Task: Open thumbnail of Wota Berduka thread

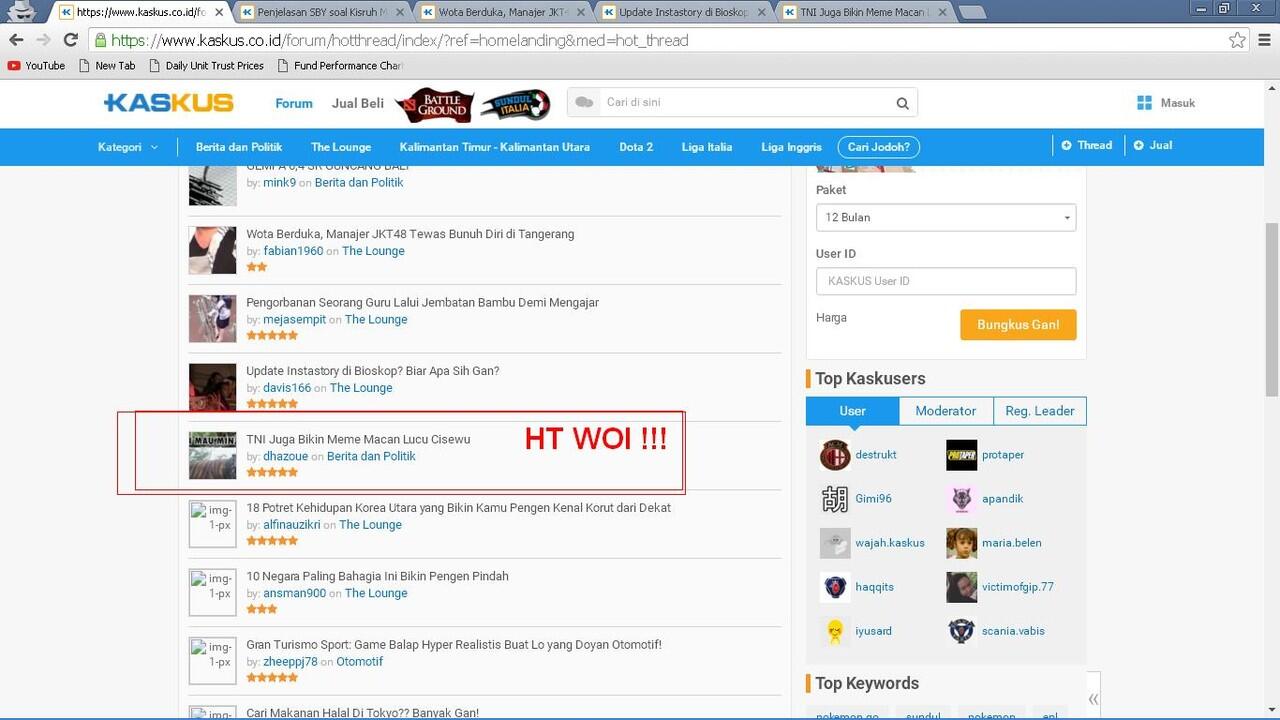Action: point(213,250)
